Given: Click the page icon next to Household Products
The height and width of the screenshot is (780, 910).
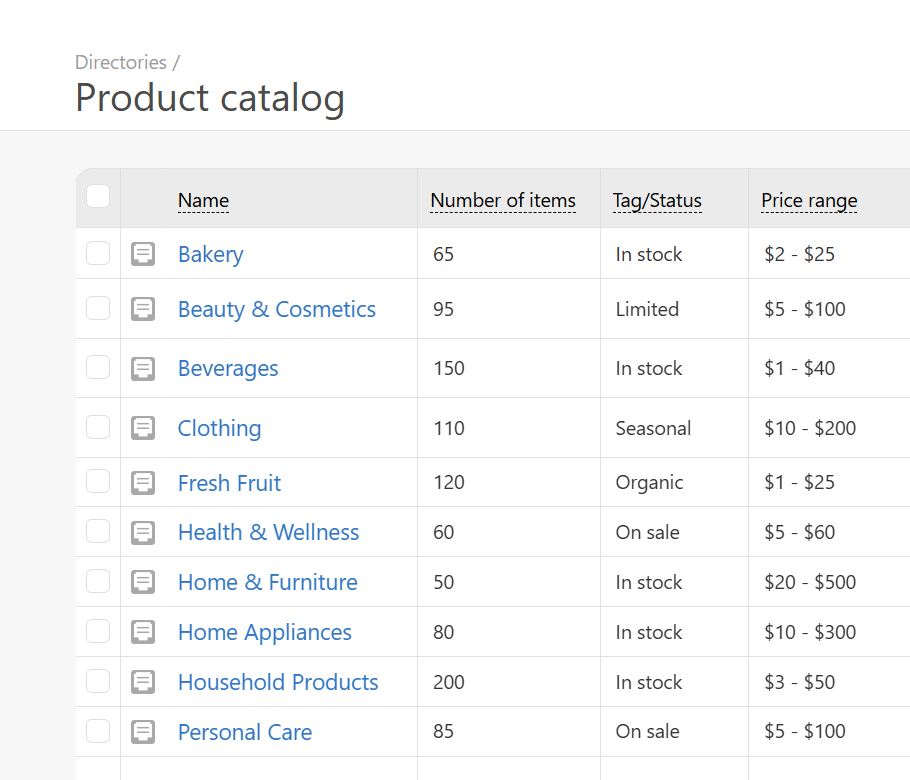Looking at the screenshot, I should (x=143, y=681).
